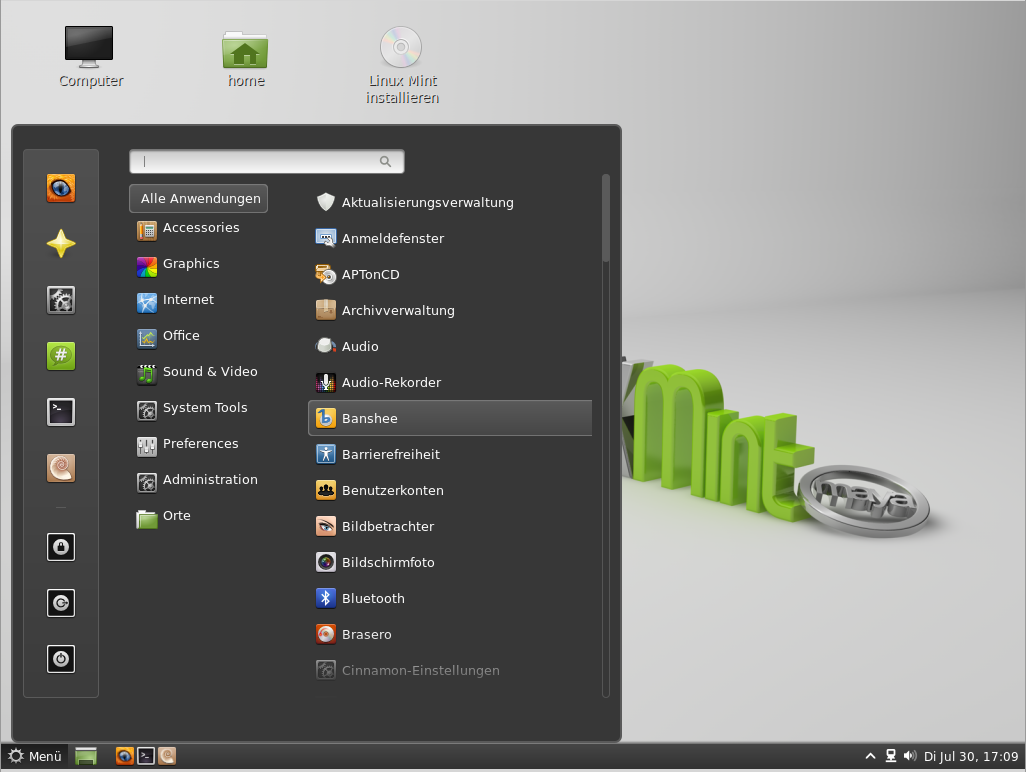
Task: Click the logout icon in menu sidebar
Action: 61,603
